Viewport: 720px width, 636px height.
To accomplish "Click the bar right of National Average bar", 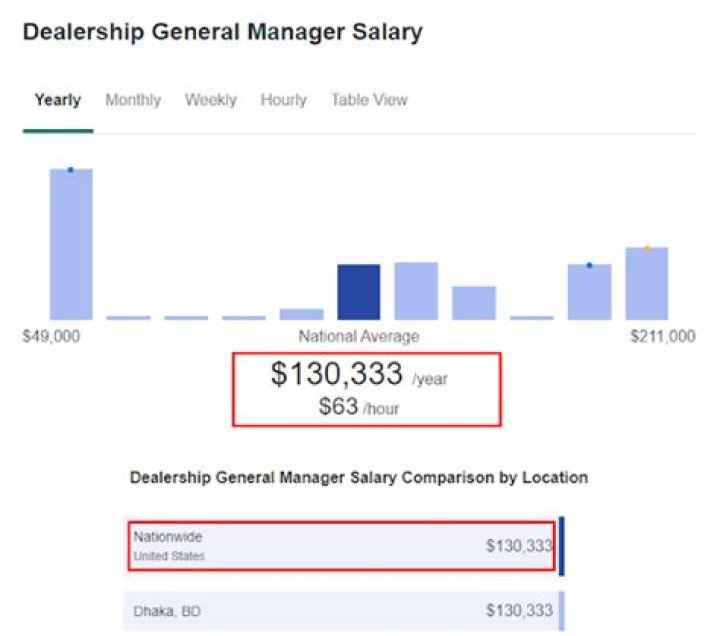I will [416, 291].
